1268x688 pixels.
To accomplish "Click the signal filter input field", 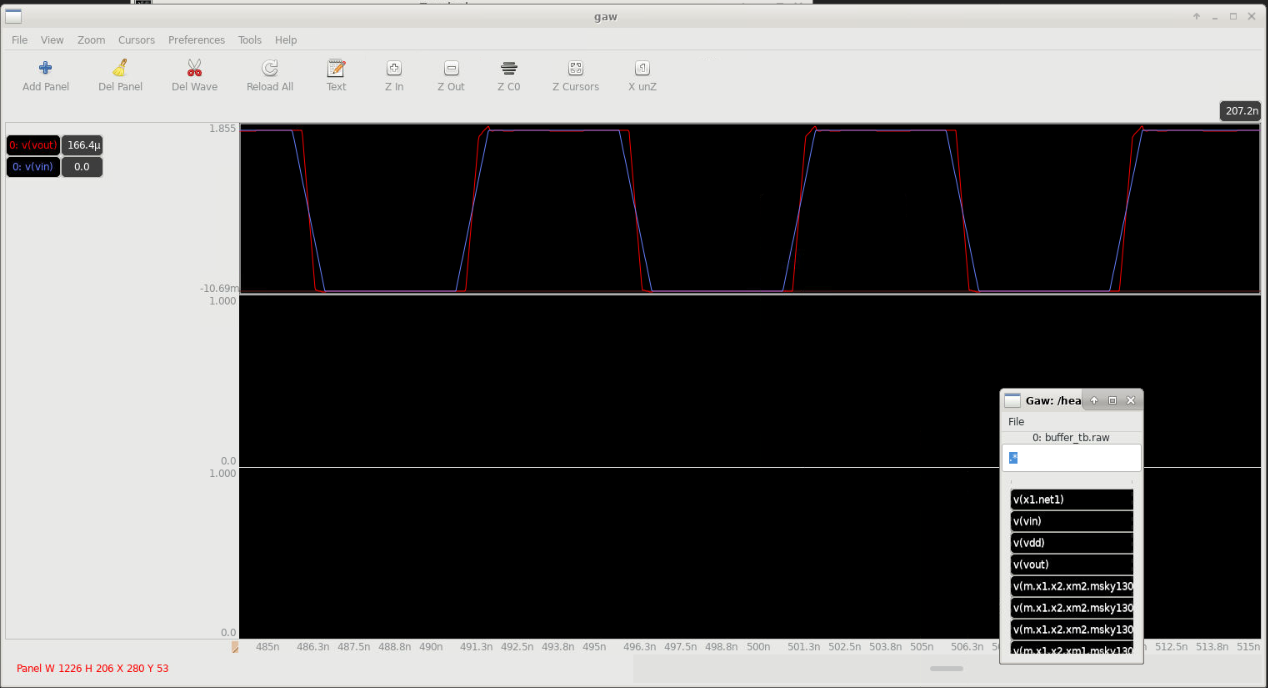I will pos(1071,458).
